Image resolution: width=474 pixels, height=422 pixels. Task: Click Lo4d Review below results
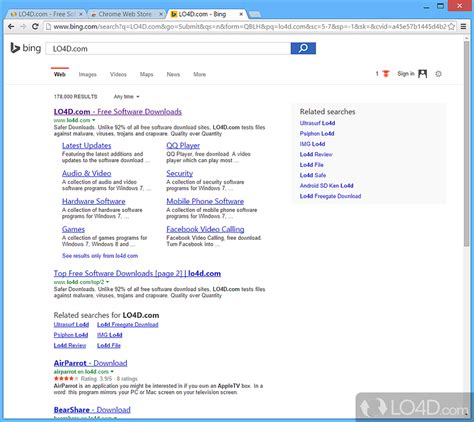(70, 345)
